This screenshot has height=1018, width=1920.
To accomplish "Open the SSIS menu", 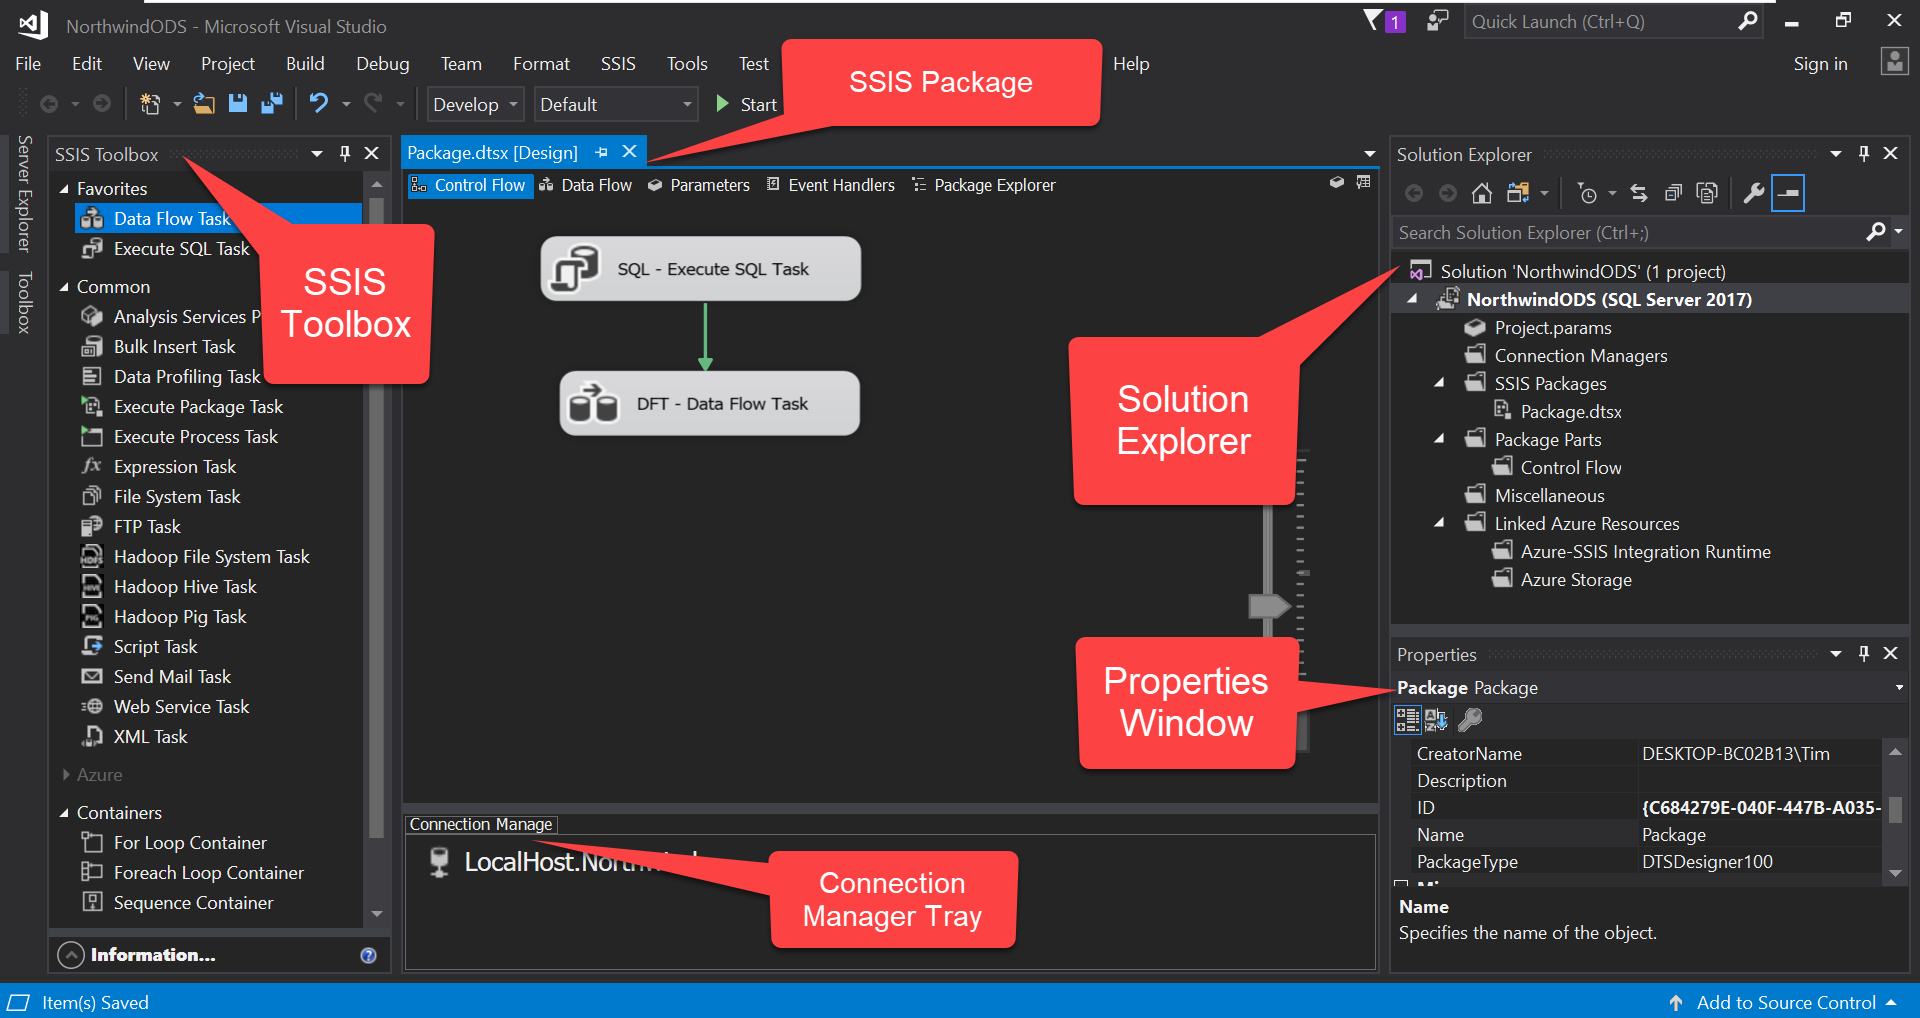I will pyautogui.click(x=618, y=63).
